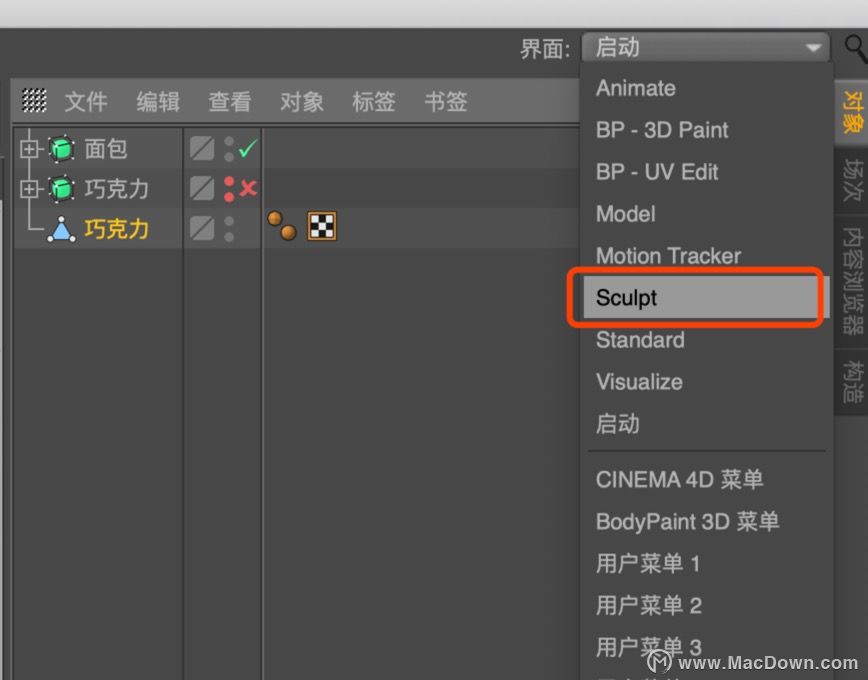868x680 pixels.
Task: Select the white parent 巧克力 object name
Action: point(117,189)
